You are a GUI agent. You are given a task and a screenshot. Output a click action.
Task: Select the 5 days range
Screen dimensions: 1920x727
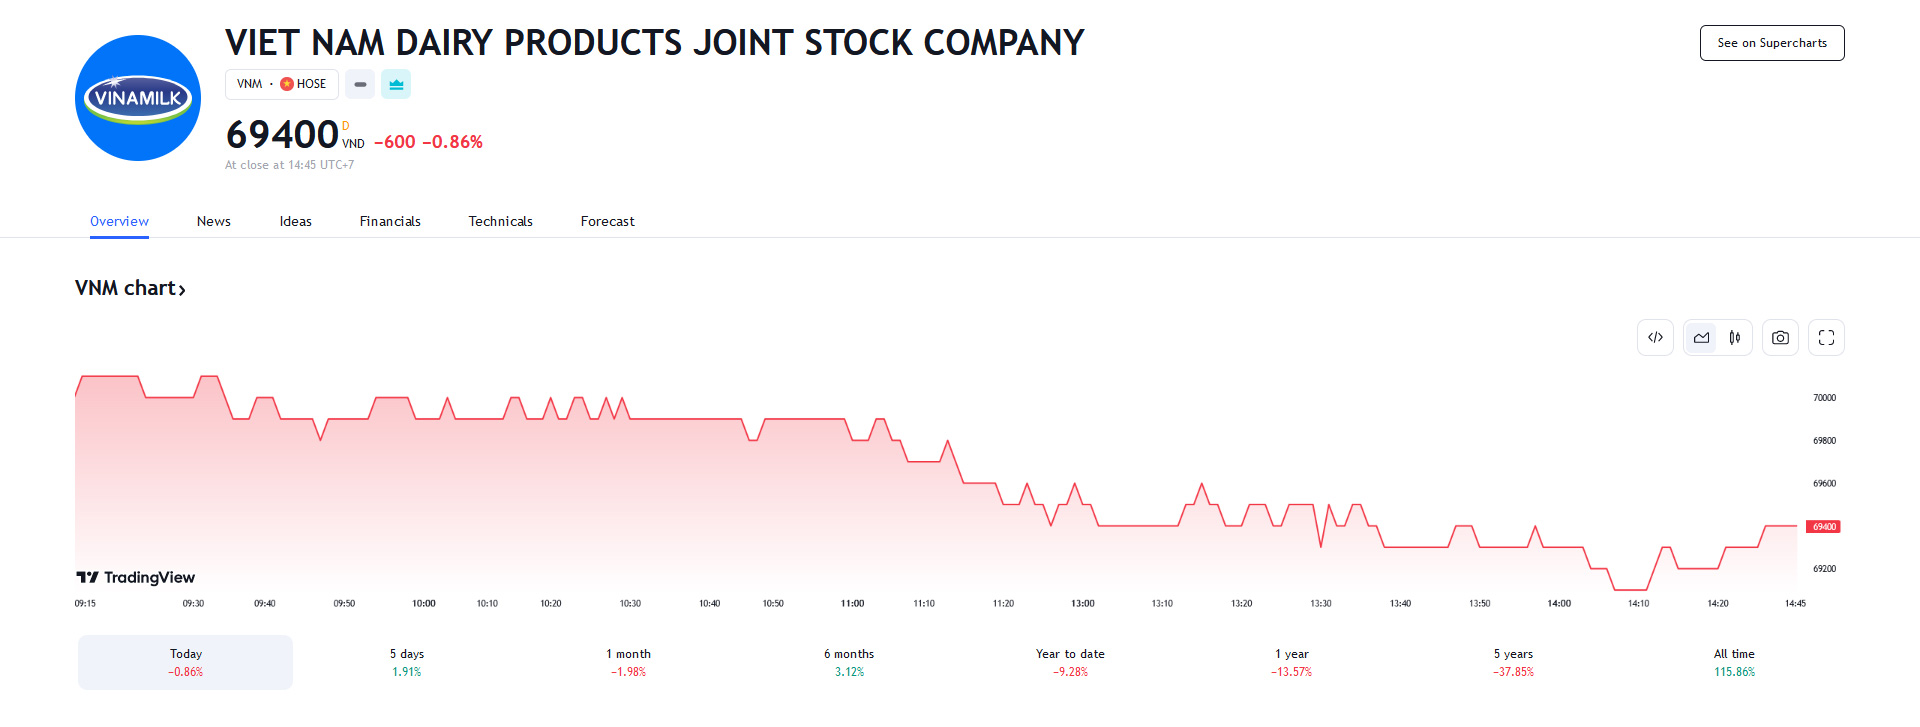coord(407,662)
